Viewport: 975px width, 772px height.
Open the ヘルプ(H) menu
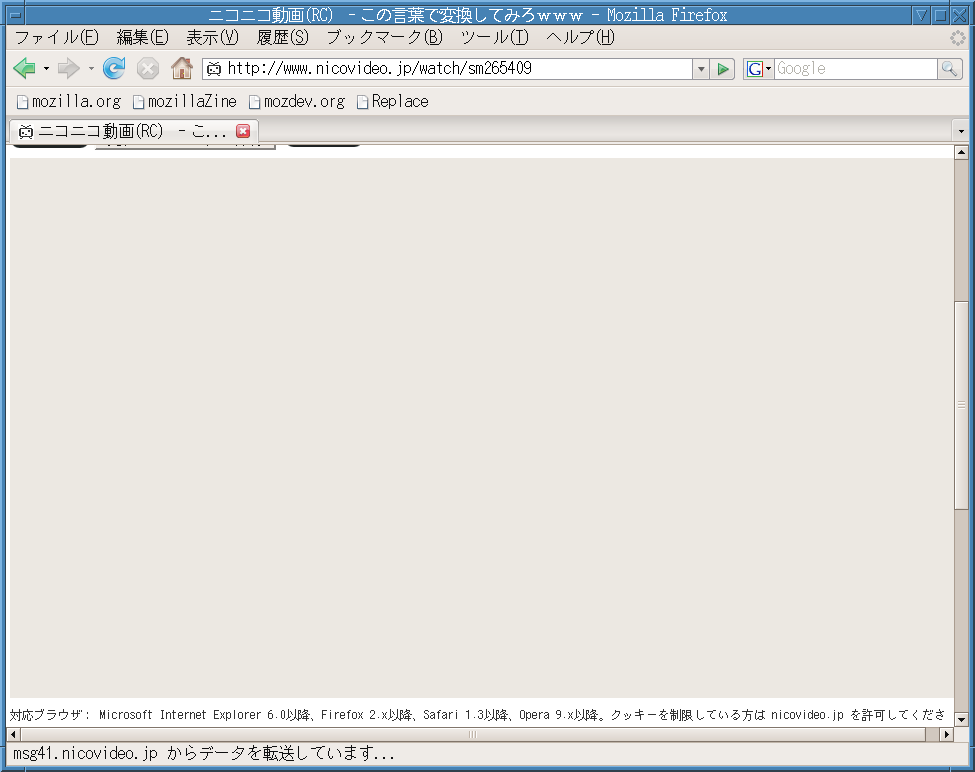point(580,38)
